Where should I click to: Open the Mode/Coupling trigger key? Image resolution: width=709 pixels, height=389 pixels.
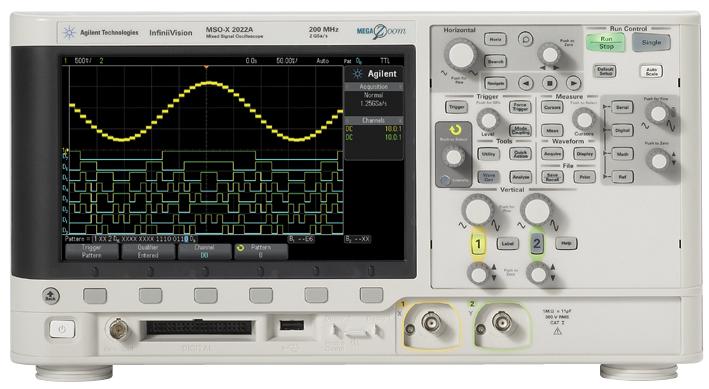tap(520, 131)
